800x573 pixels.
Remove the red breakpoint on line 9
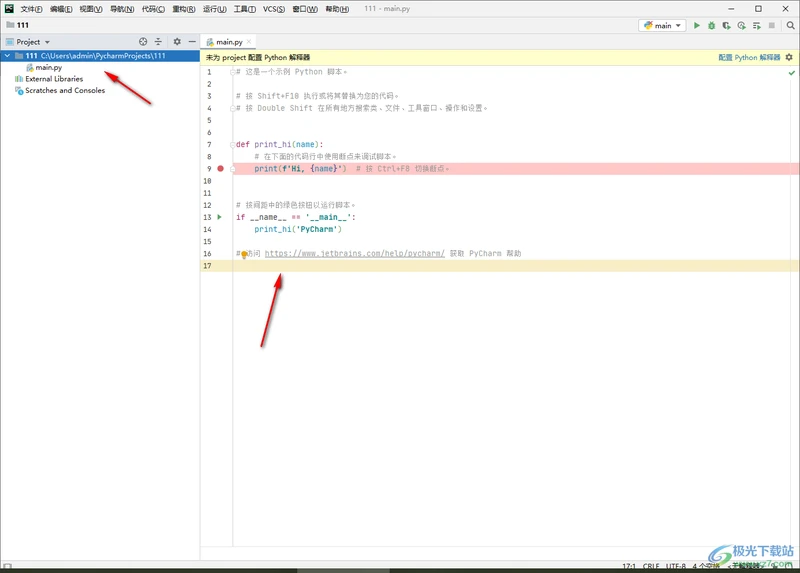(x=220, y=168)
